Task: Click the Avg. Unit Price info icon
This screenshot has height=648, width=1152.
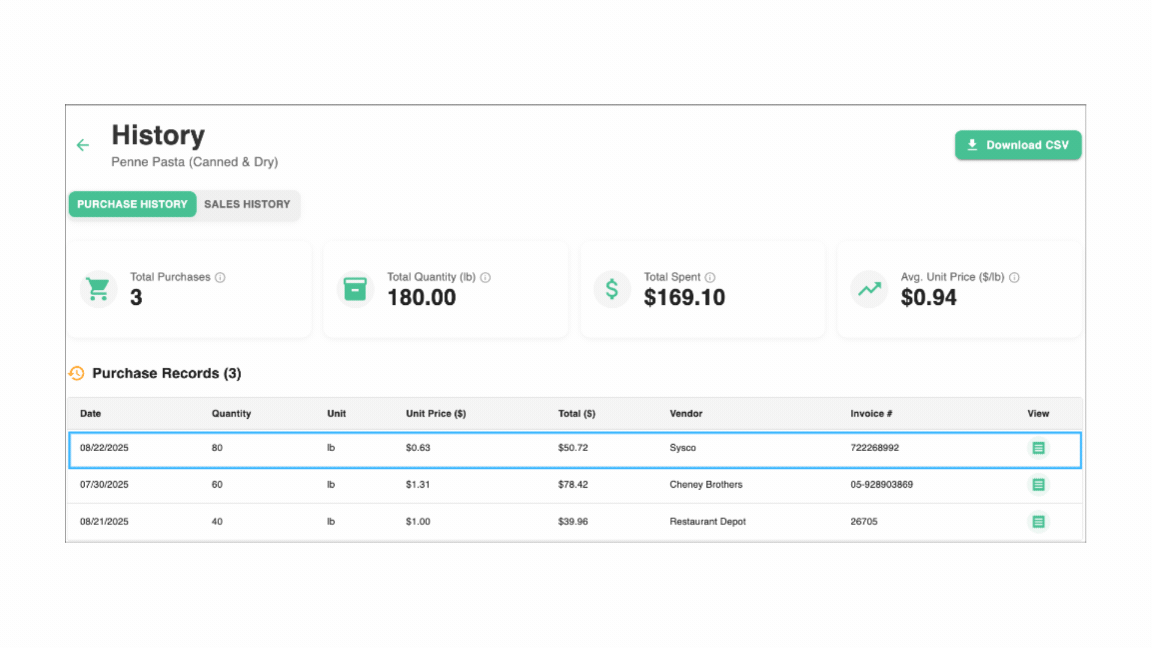Action: coord(1014,277)
